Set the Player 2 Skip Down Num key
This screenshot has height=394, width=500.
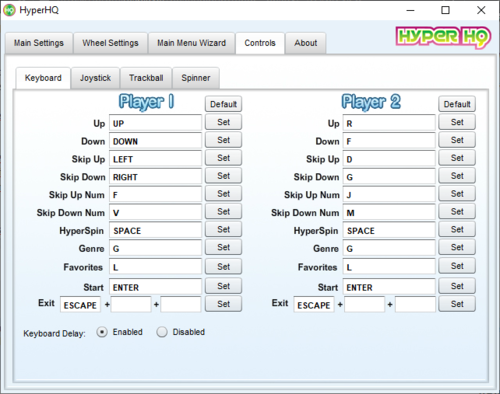[x=457, y=212]
